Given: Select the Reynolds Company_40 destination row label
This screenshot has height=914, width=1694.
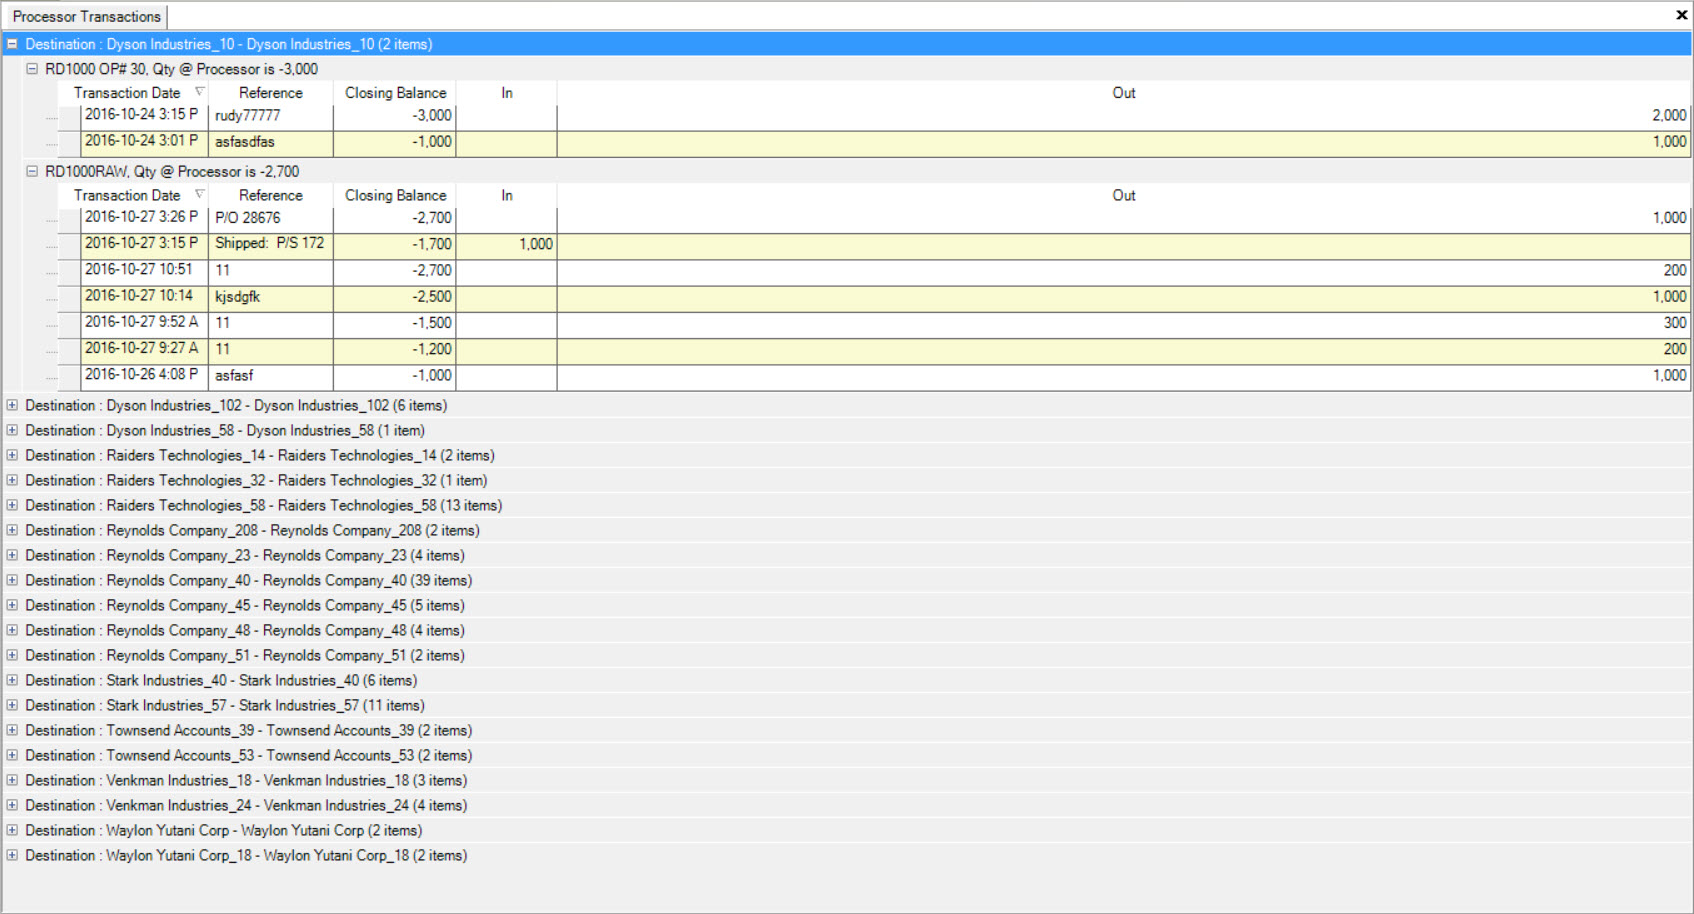Looking at the screenshot, I should [x=248, y=580].
